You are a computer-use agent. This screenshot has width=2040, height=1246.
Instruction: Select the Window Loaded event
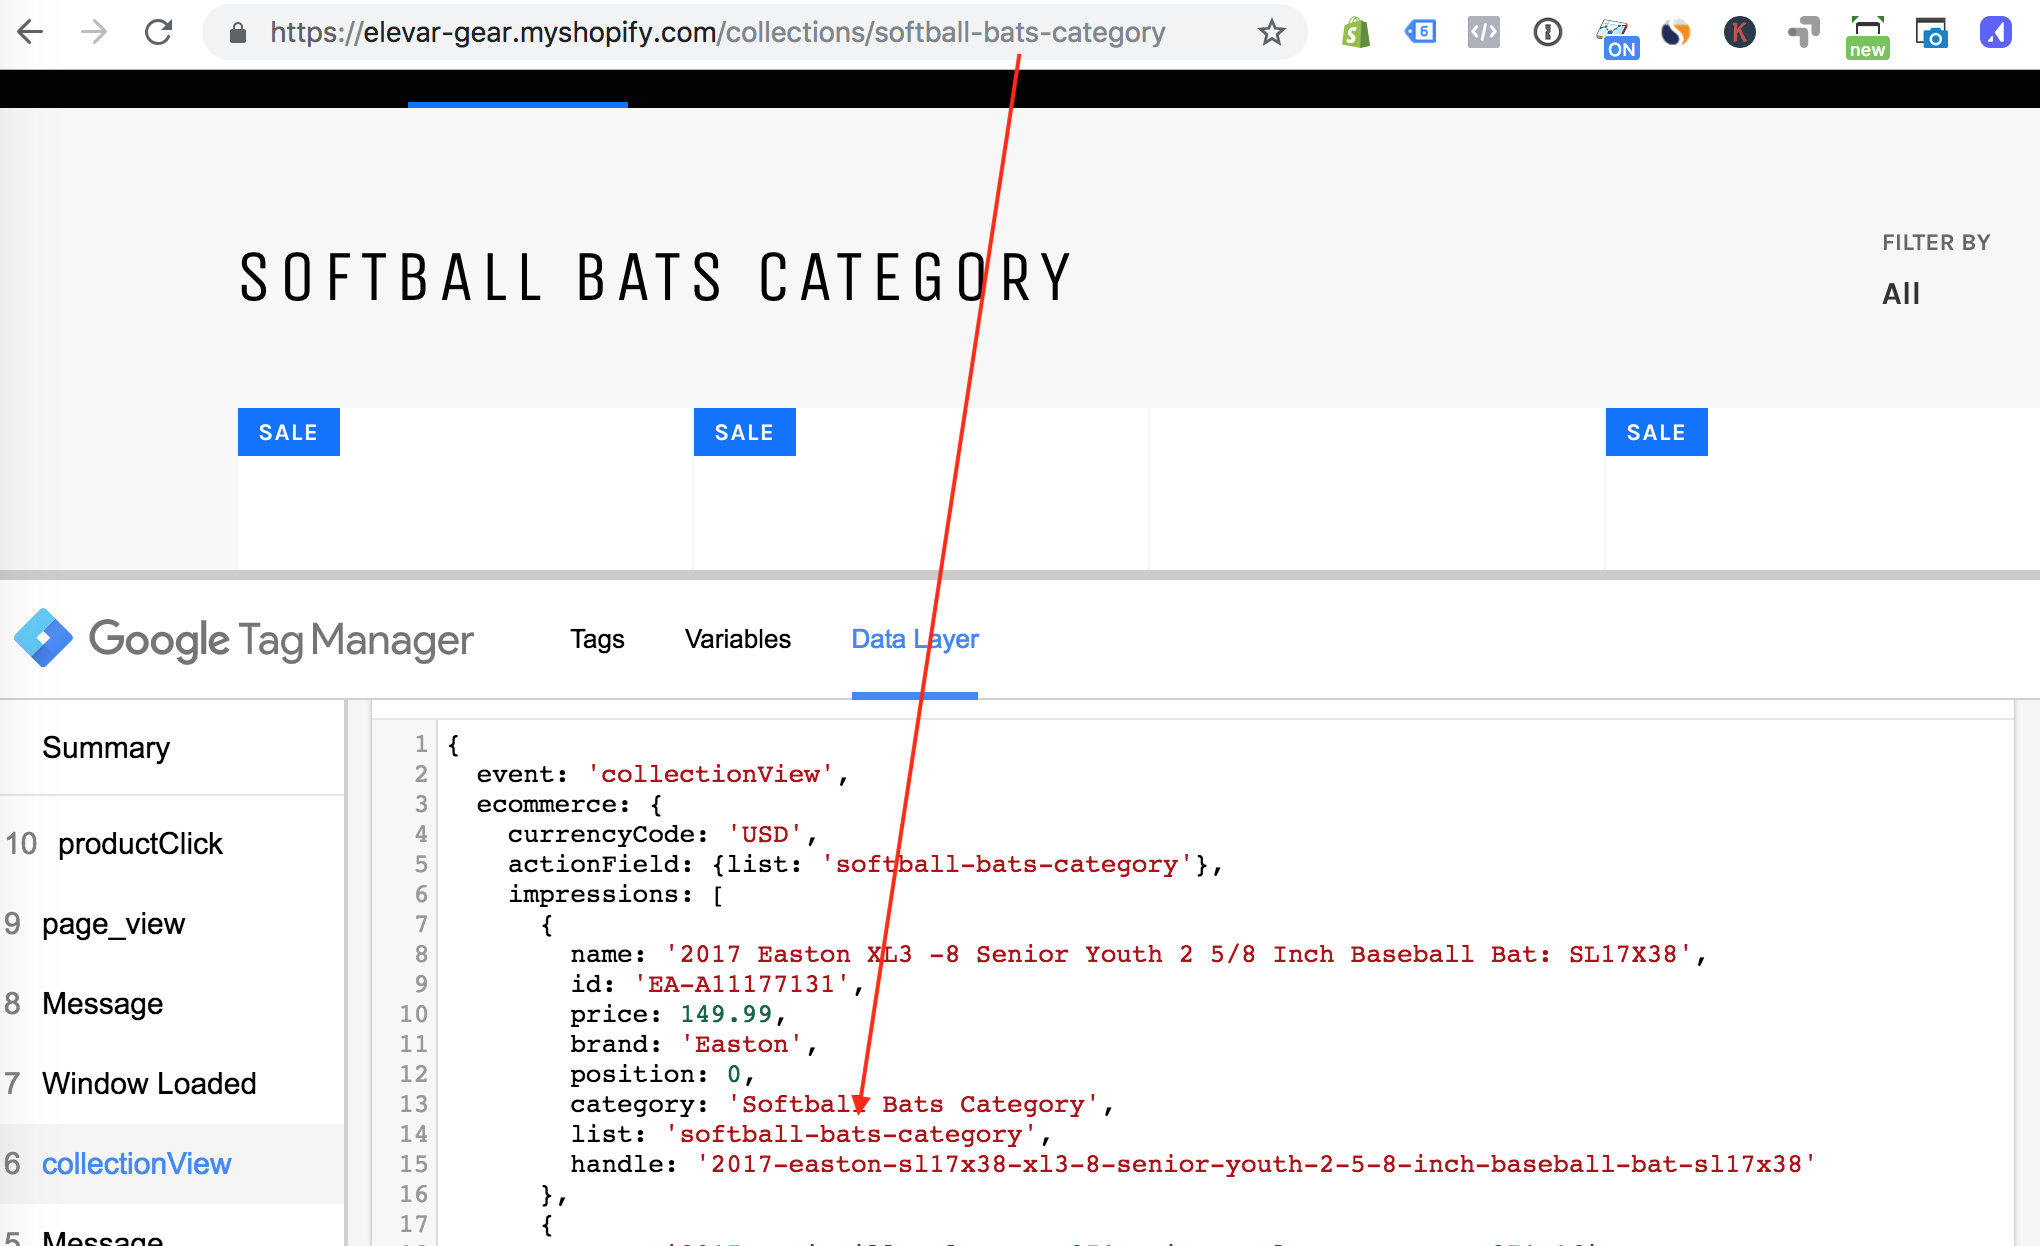pos(149,1084)
